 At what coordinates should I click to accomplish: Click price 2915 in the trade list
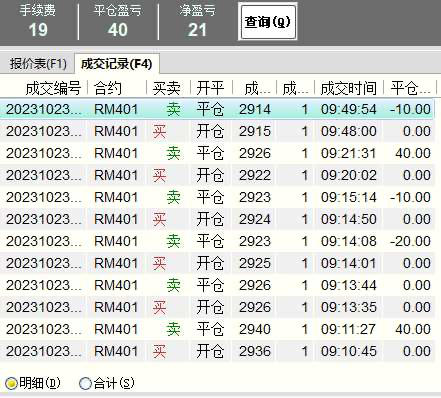click(x=255, y=131)
